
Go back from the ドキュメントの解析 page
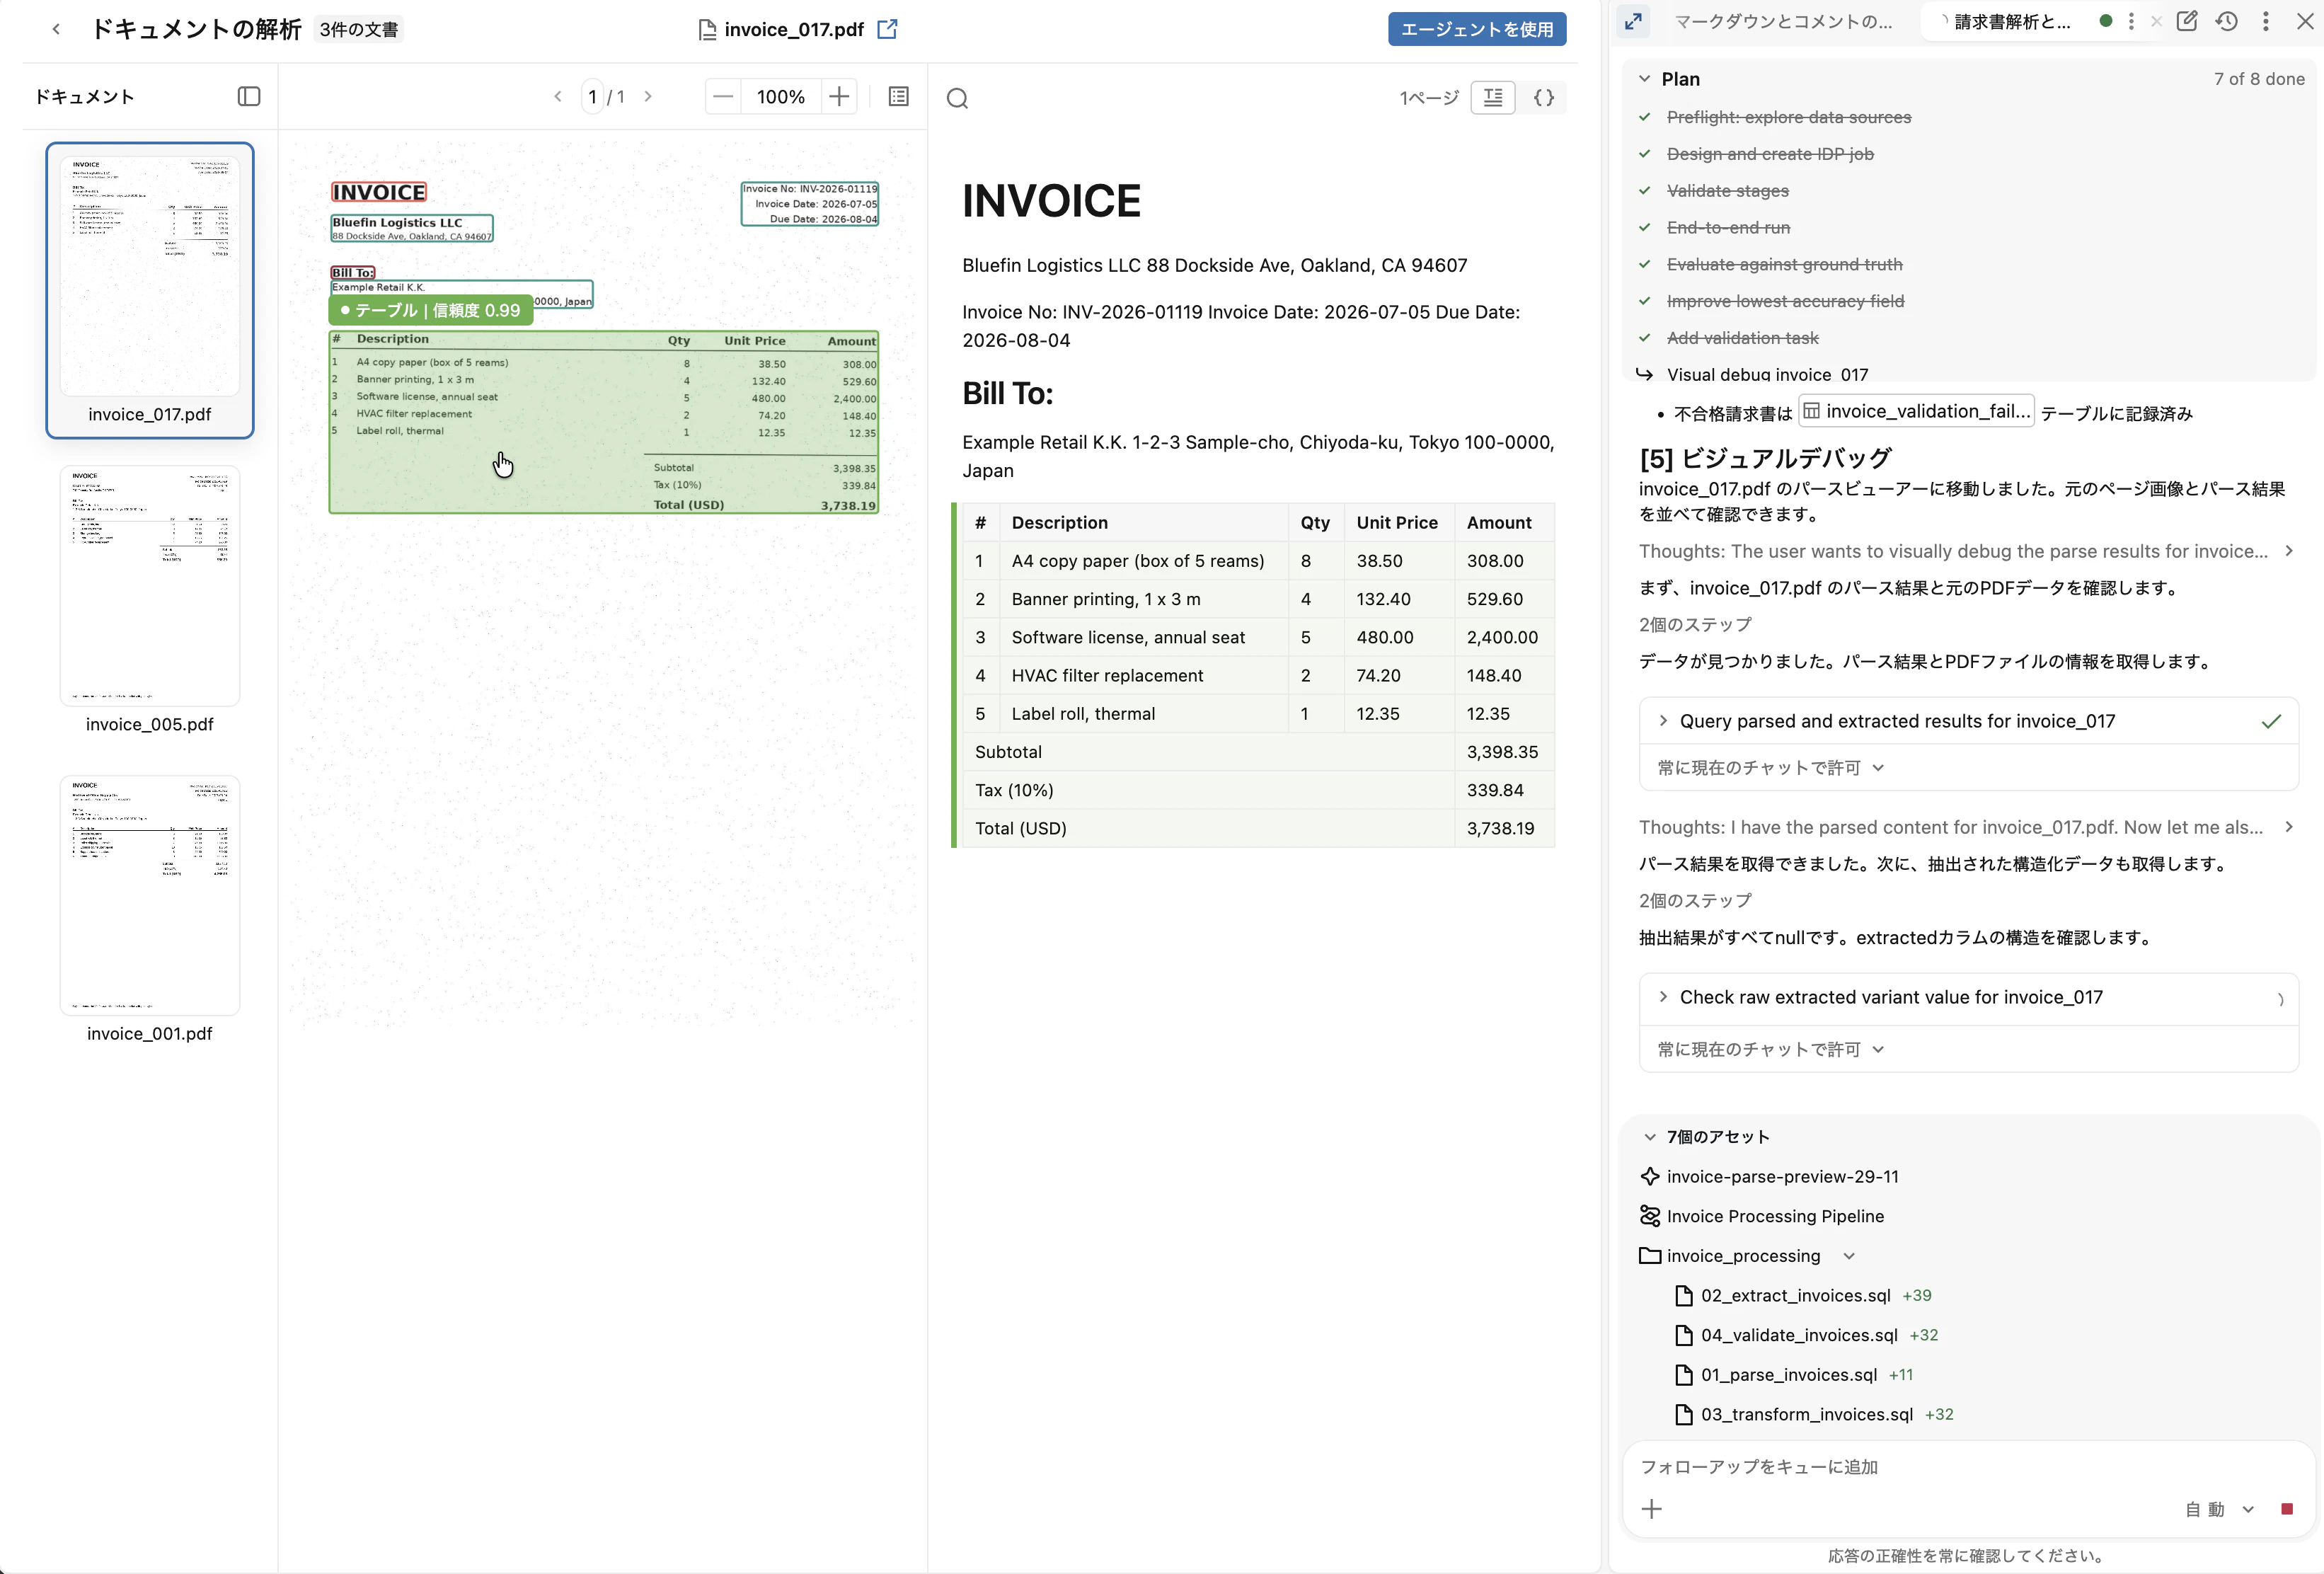tap(56, 29)
